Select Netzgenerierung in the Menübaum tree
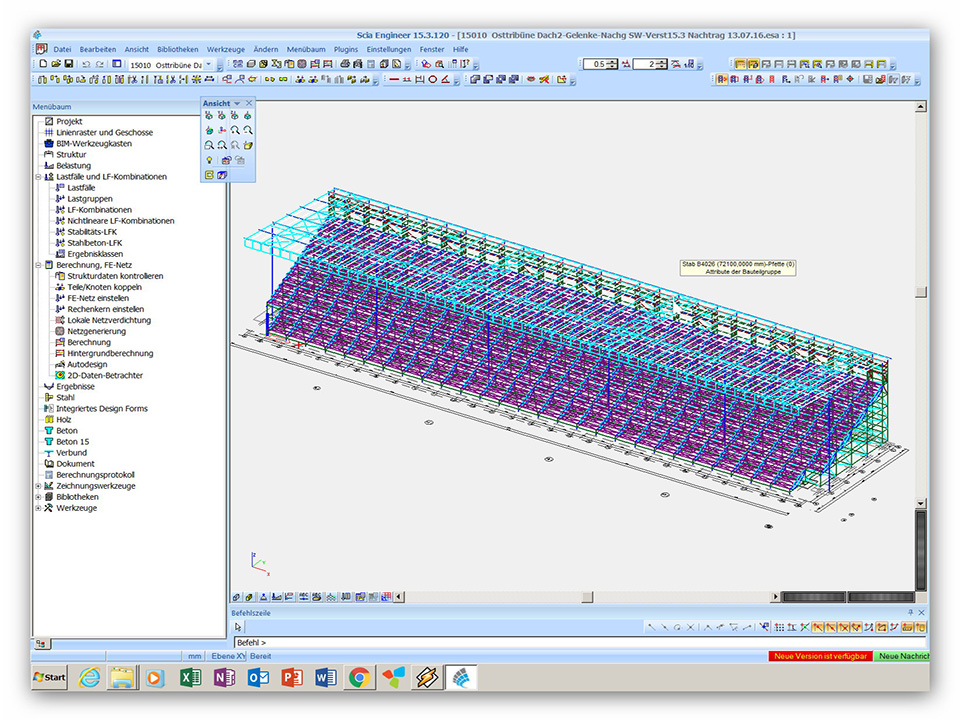 96,331
